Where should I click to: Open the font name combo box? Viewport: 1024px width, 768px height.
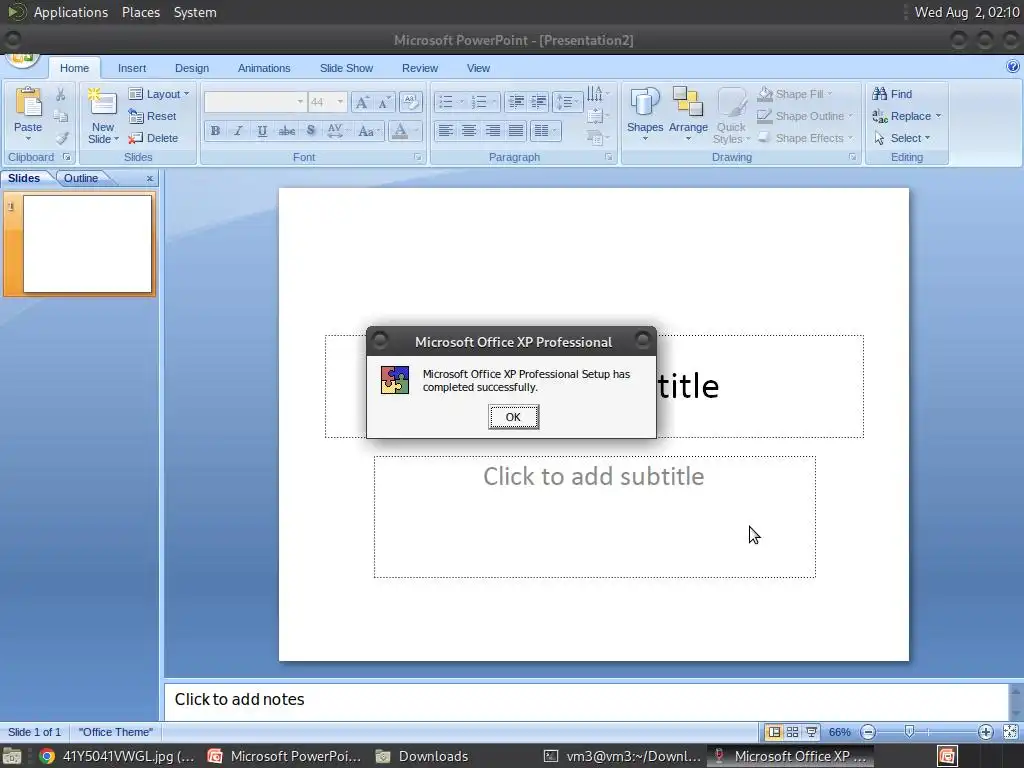click(x=255, y=102)
